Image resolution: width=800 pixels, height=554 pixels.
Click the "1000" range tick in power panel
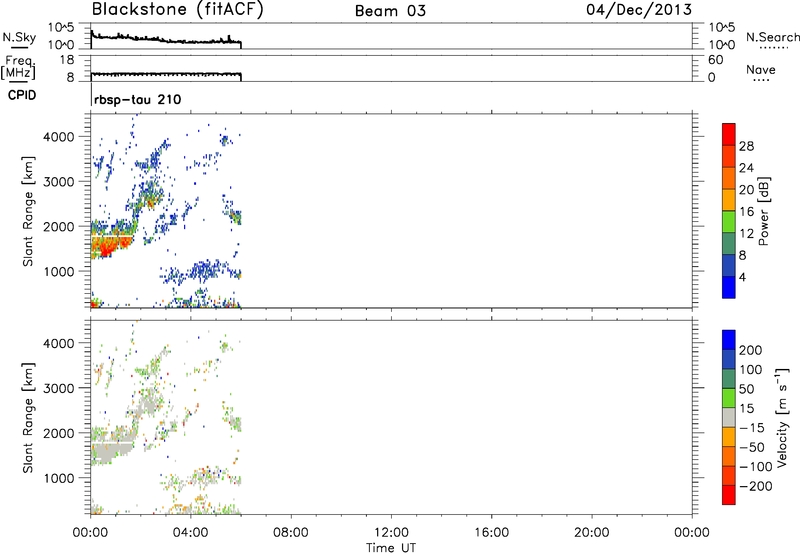[x=58, y=271]
